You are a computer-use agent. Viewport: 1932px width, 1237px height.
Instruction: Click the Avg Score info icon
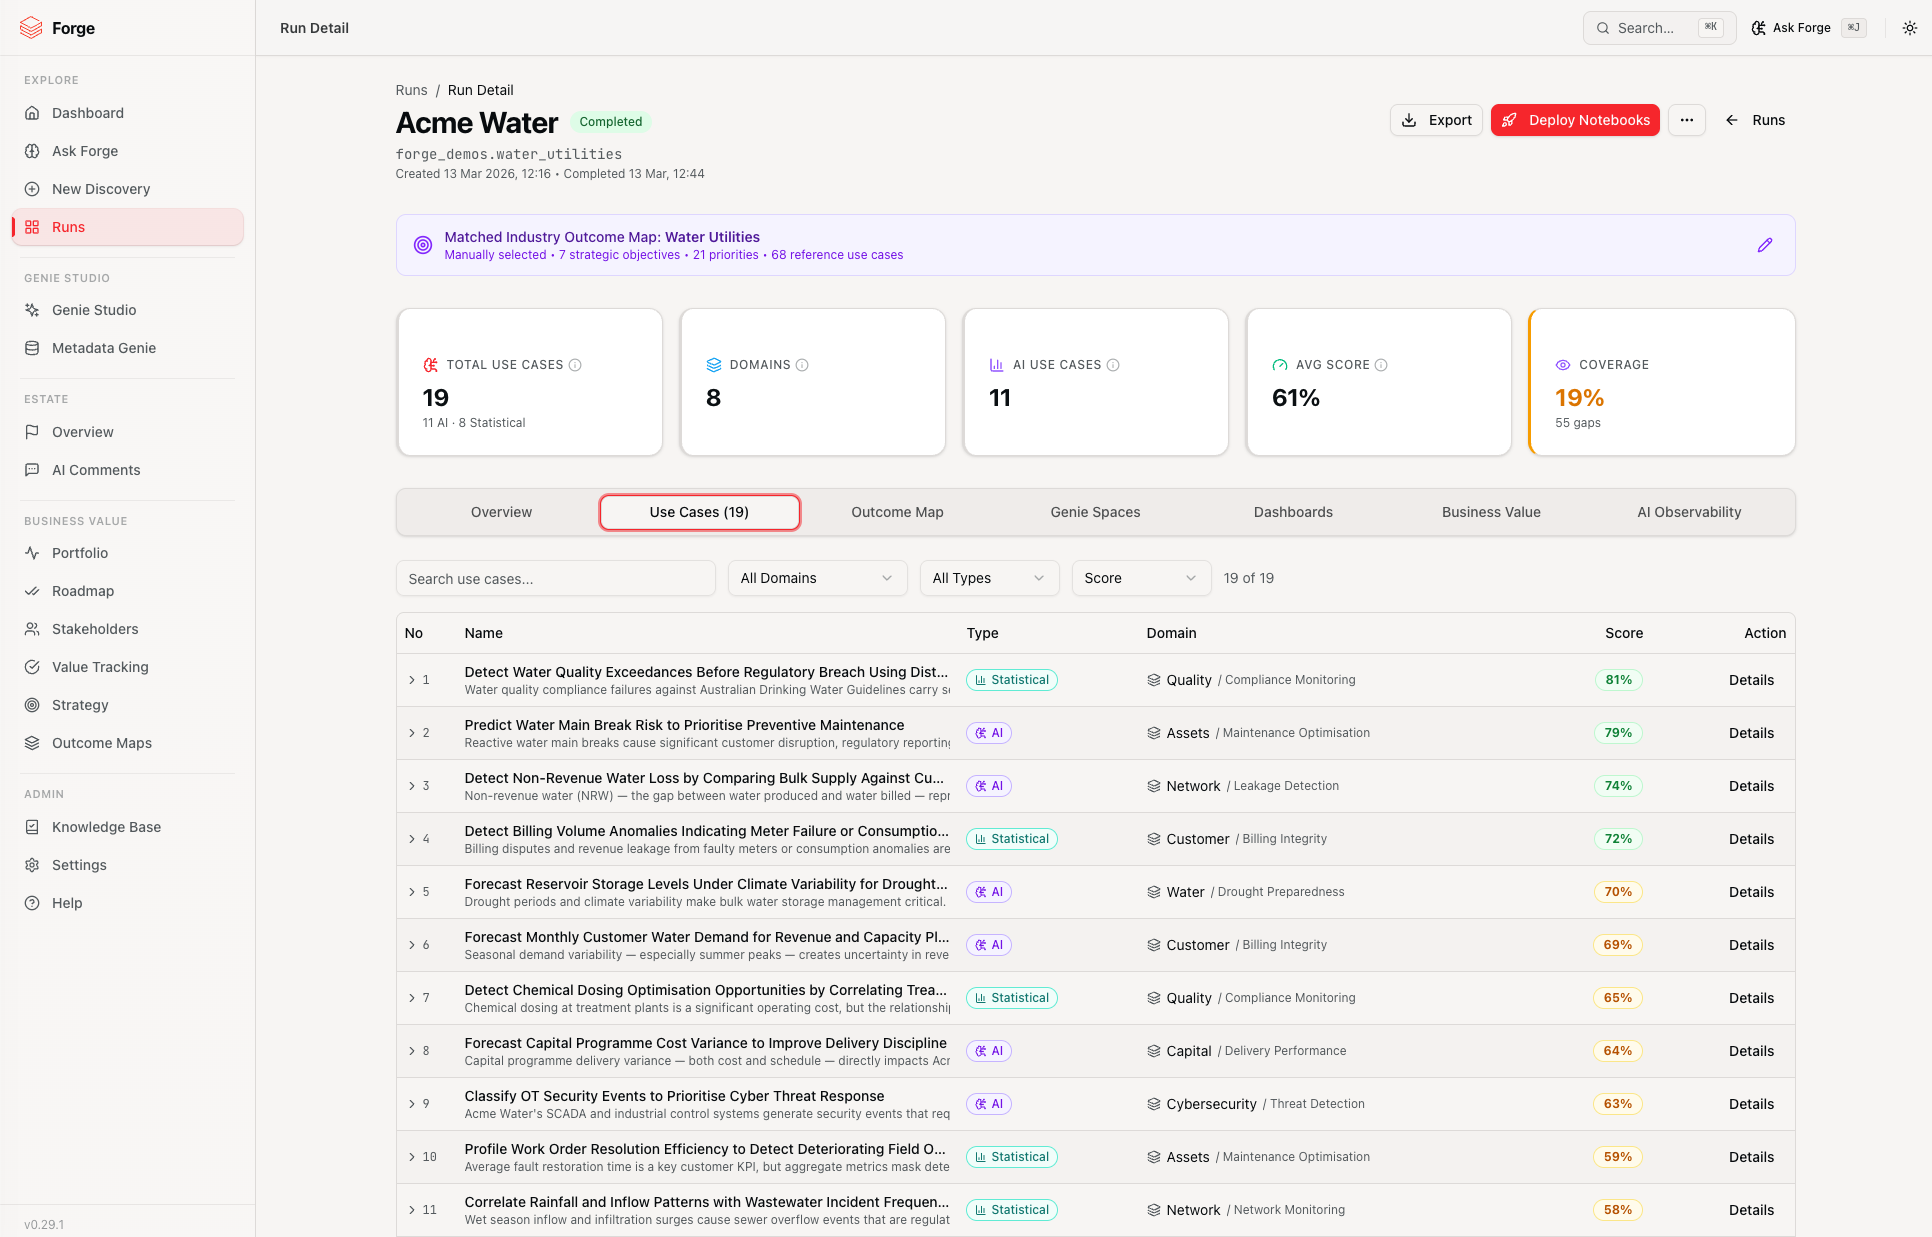1381,365
